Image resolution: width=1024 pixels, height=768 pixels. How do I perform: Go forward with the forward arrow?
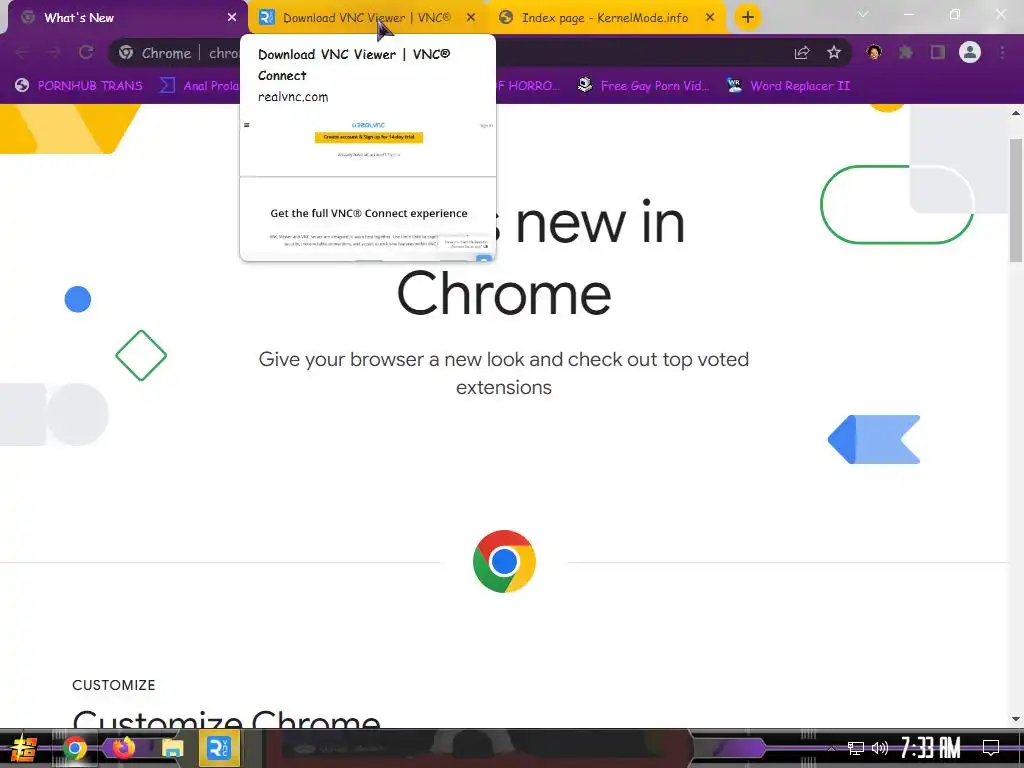click(x=54, y=53)
